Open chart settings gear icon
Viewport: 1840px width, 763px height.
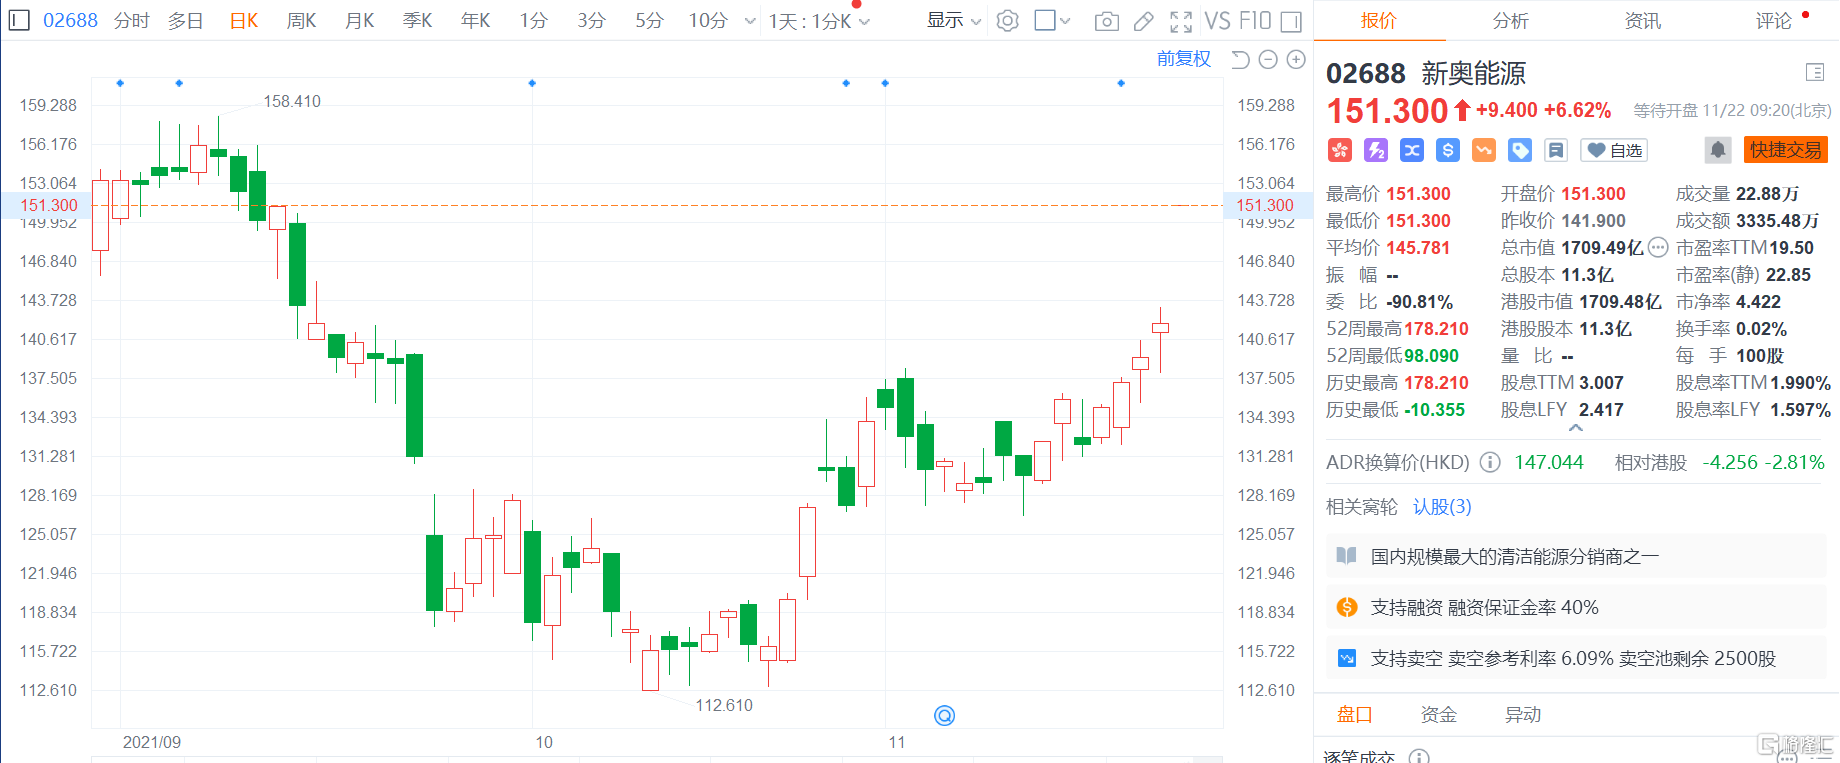[x=1008, y=20]
